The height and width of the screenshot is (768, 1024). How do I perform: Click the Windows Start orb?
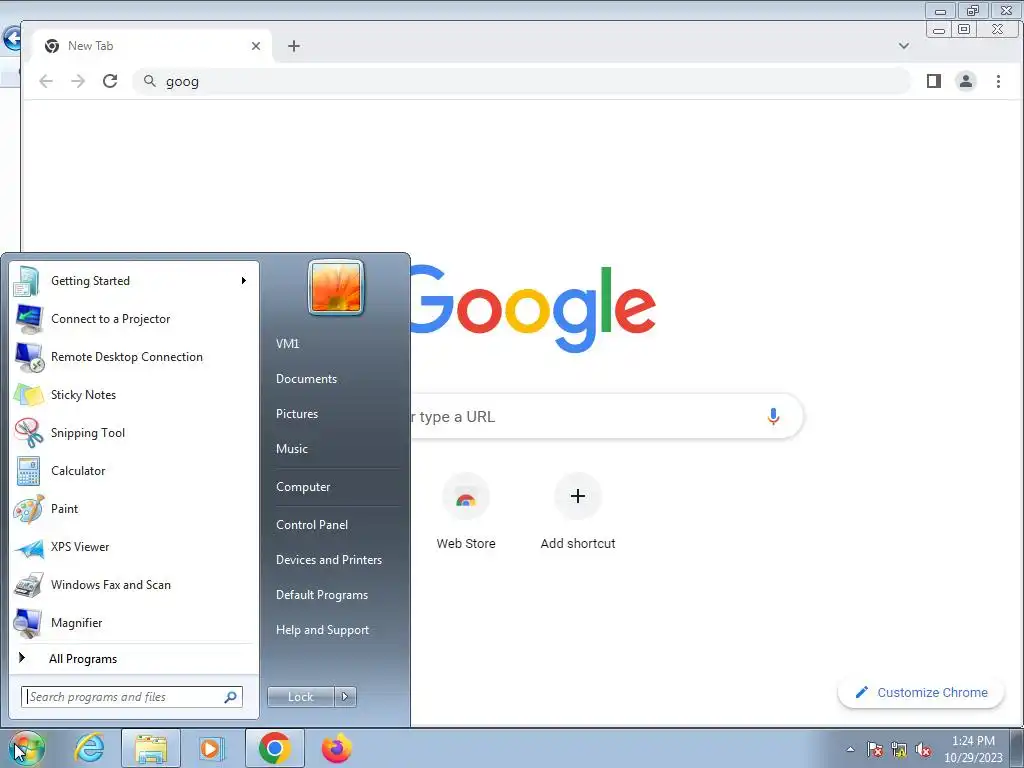click(x=26, y=748)
